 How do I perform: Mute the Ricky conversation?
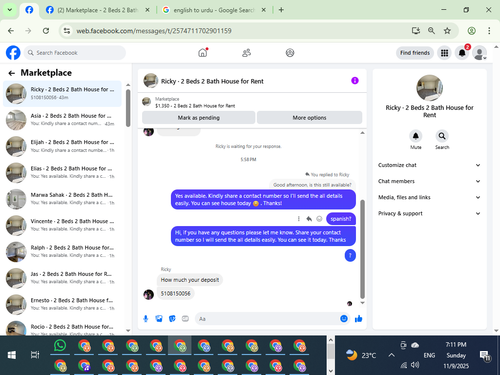pos(415,136)
